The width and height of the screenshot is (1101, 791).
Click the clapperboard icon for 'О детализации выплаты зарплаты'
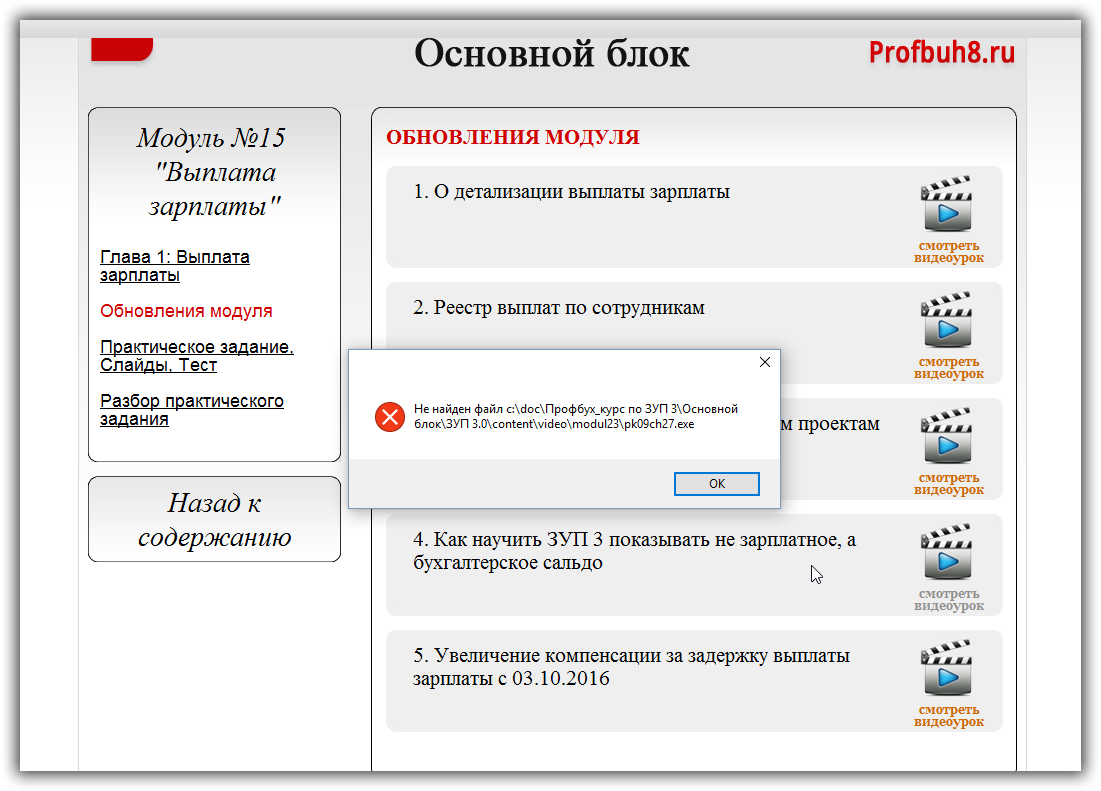pos(946,205)
